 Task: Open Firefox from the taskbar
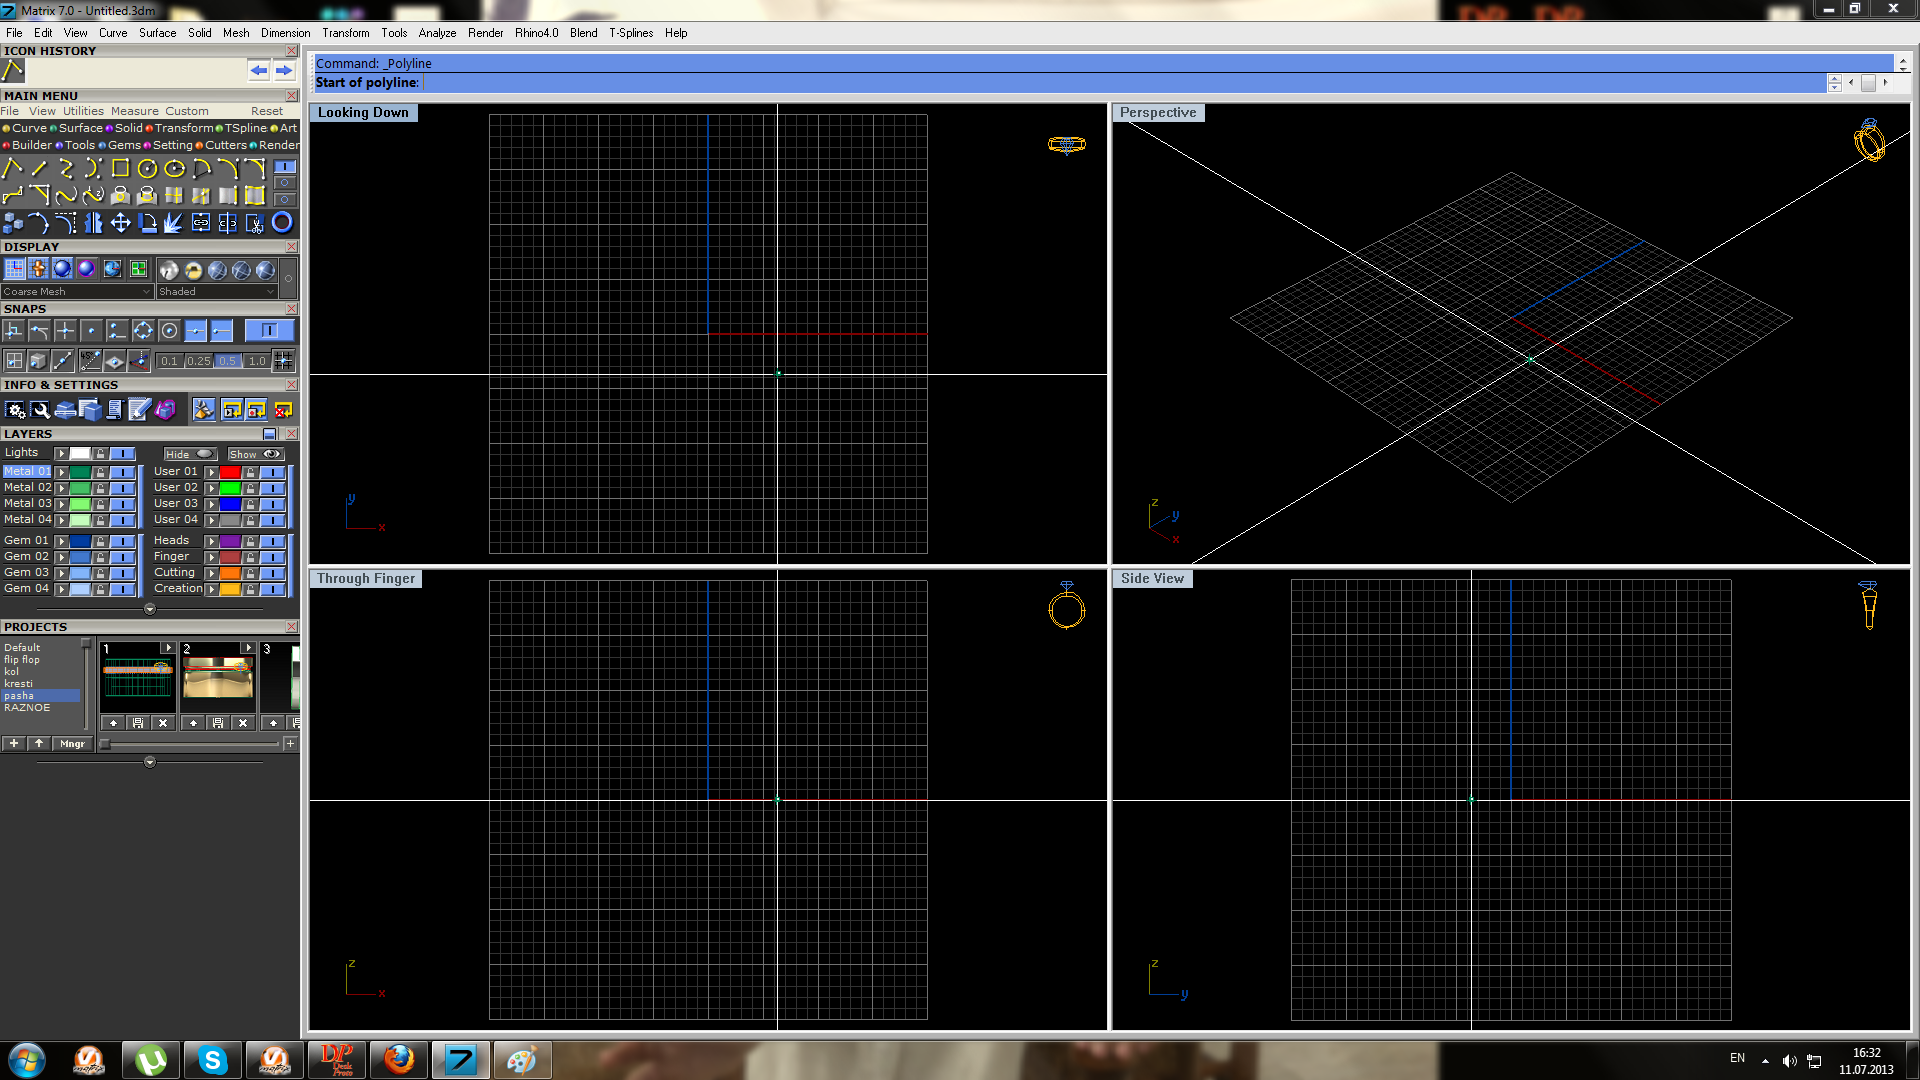(x=399, y=1060)
